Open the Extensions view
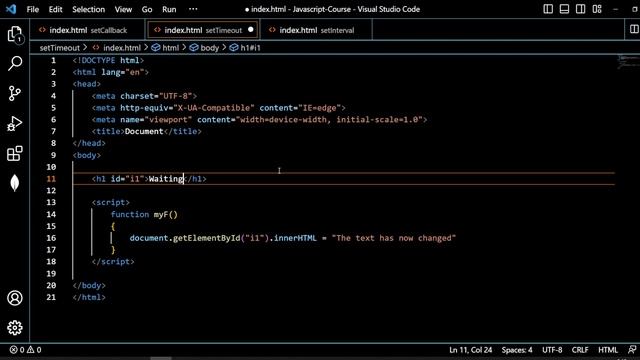Screen dimensions: 640x360 click(x=15, y=153)
